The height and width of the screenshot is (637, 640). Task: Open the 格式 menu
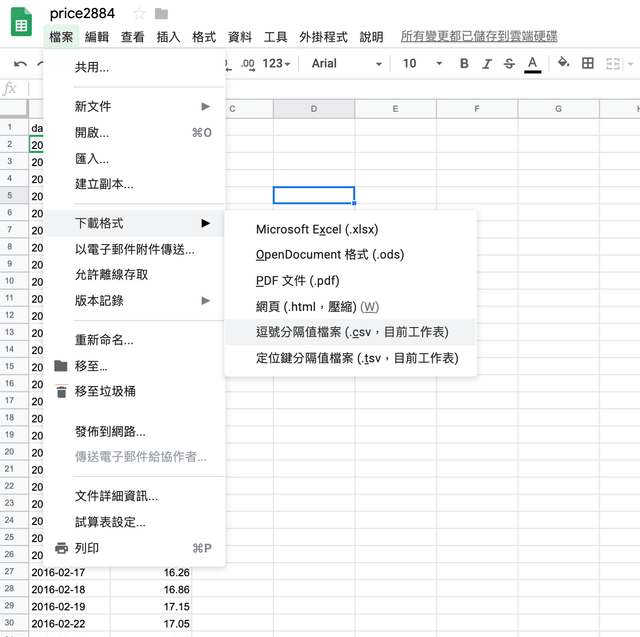click(x=204, y=37)
